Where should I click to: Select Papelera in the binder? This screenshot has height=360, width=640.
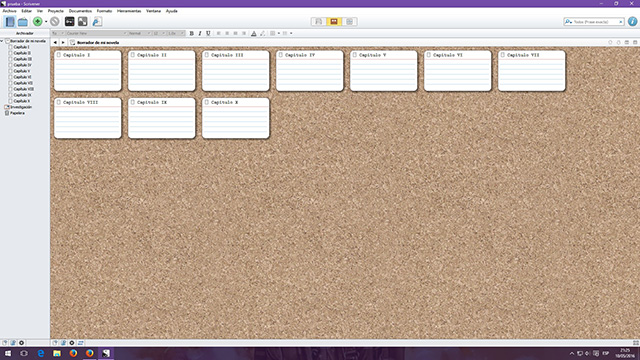click(x=17, y=113)
